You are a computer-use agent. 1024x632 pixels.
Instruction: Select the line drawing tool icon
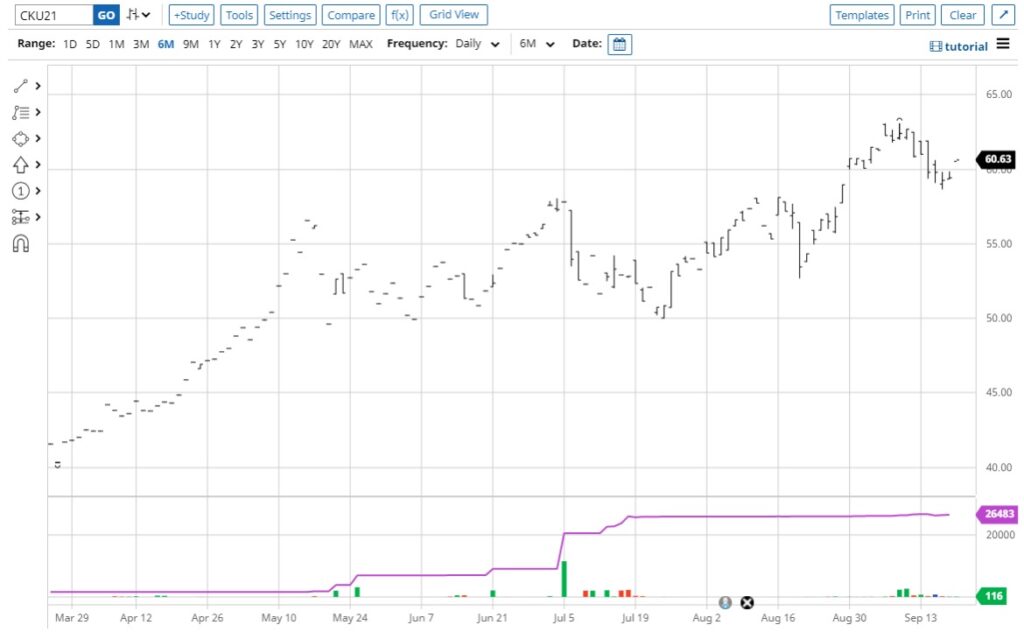point(20,86)
